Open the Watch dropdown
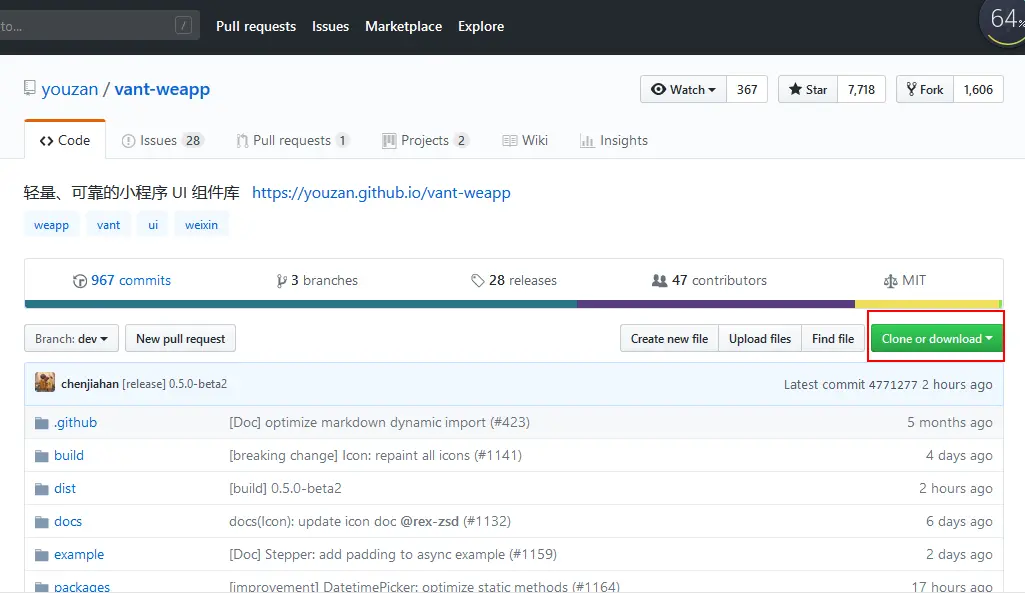Viewport: 1025px width, 593px height. (684, 90)
